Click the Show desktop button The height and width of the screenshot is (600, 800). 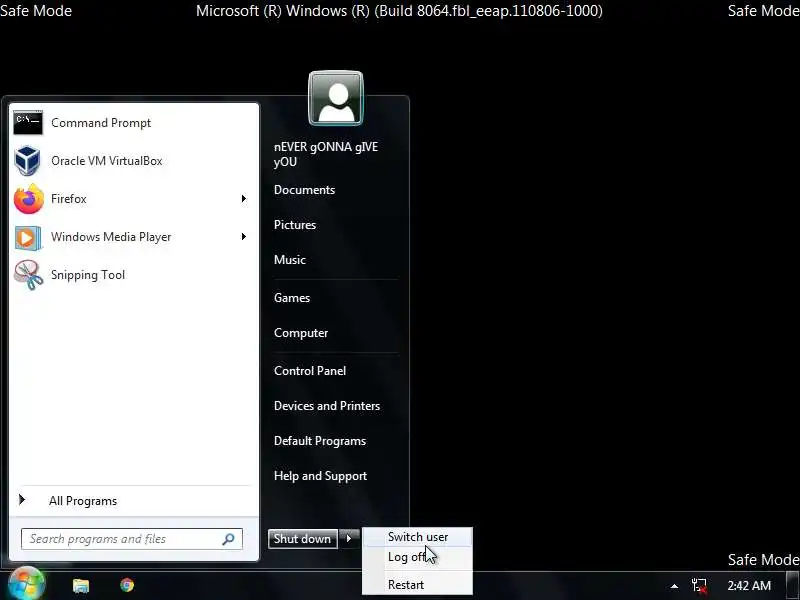pos(793,586)
